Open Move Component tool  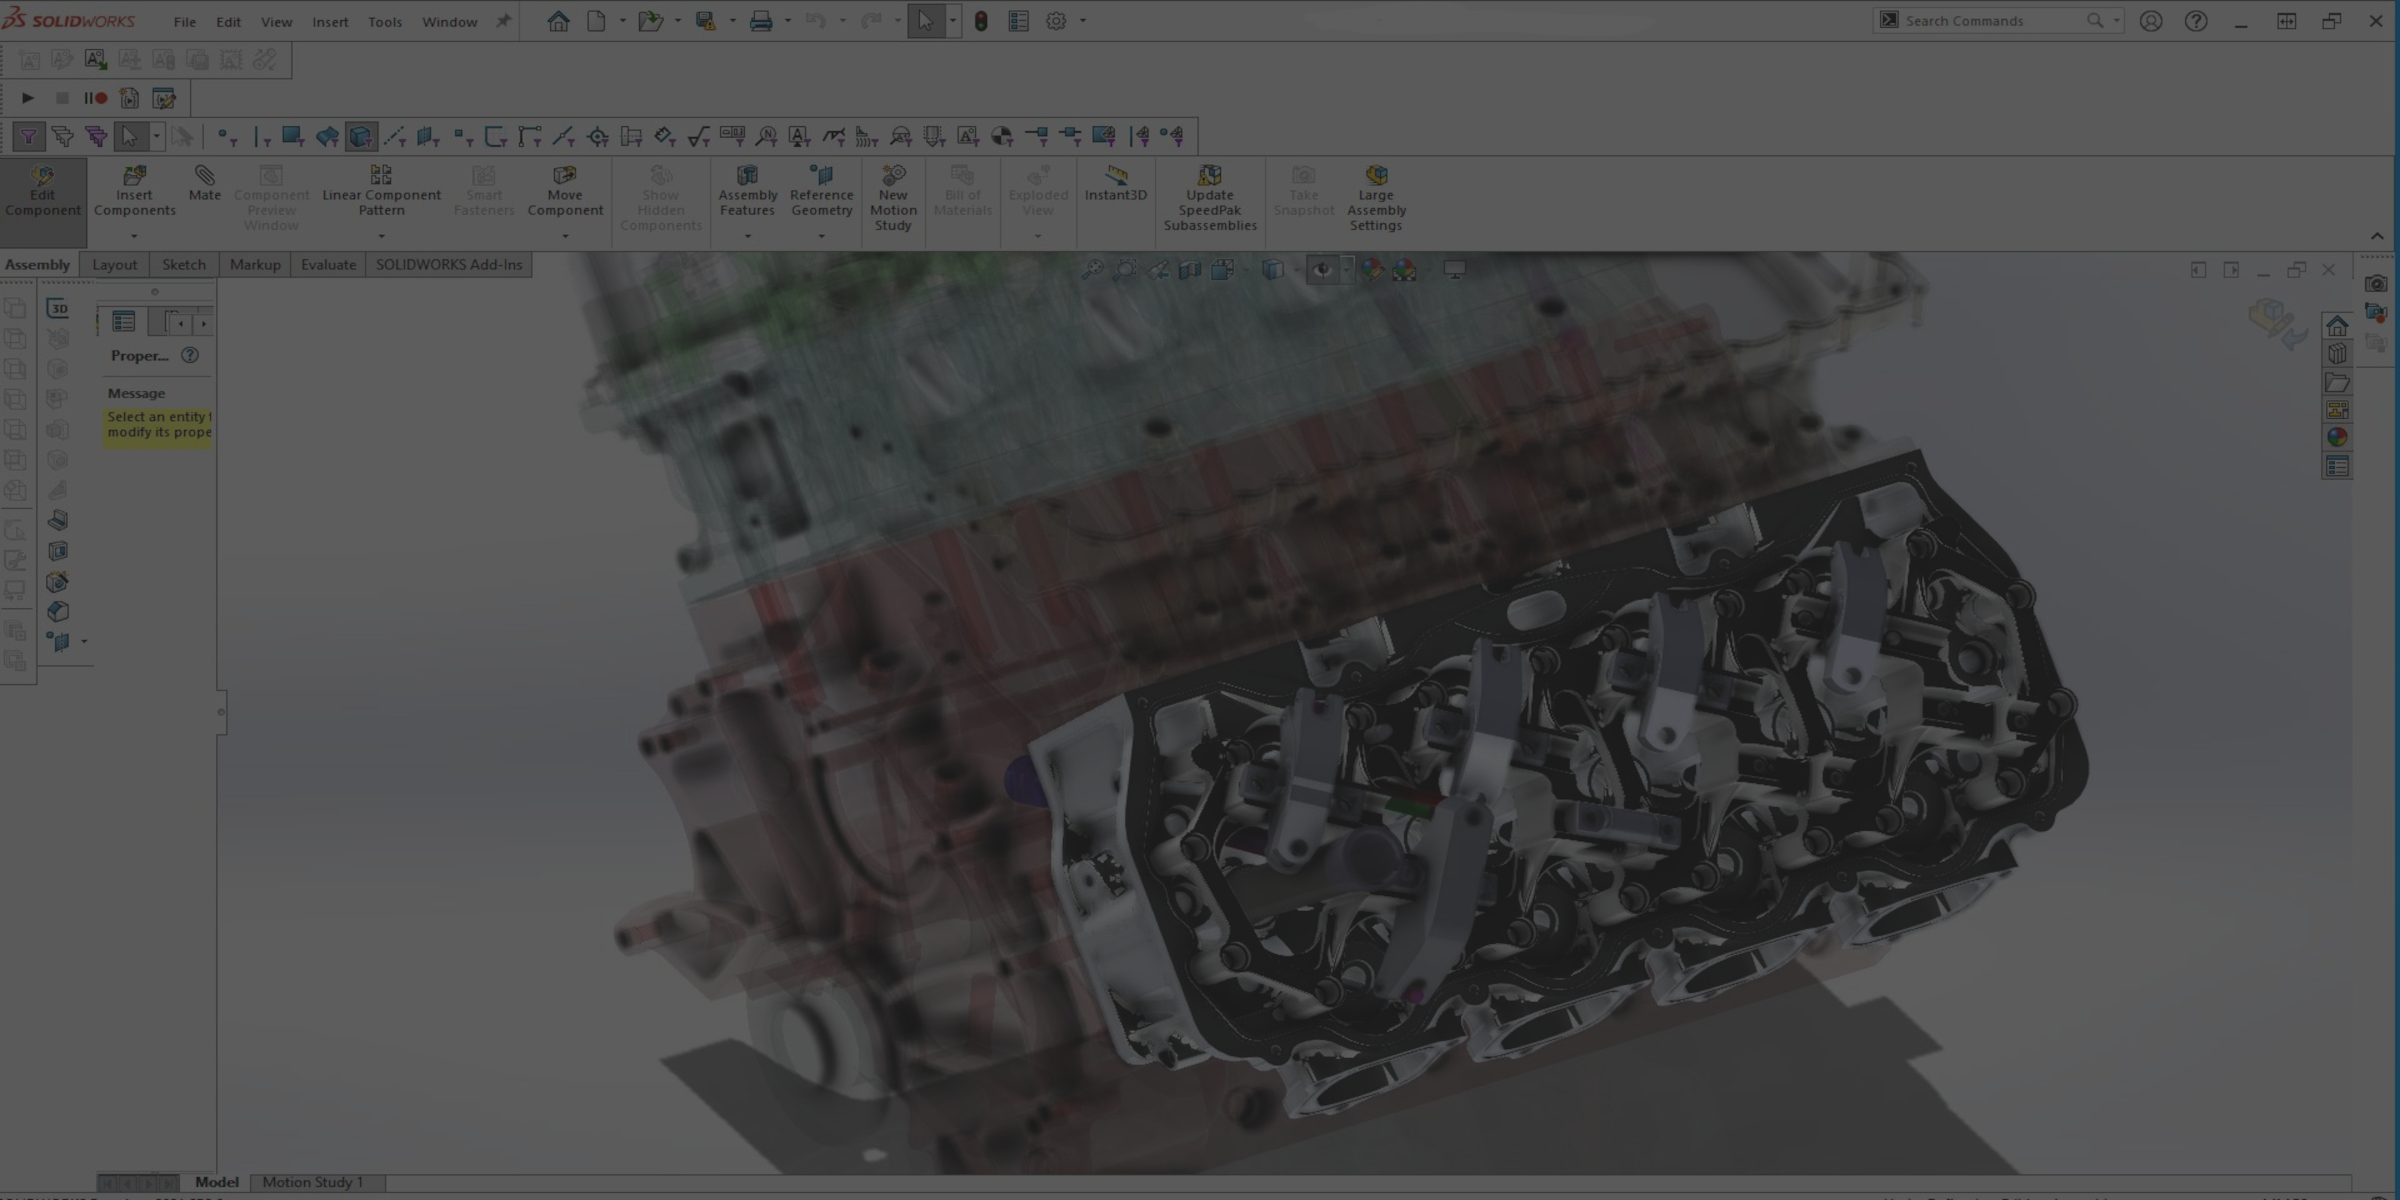coord(565,190)
